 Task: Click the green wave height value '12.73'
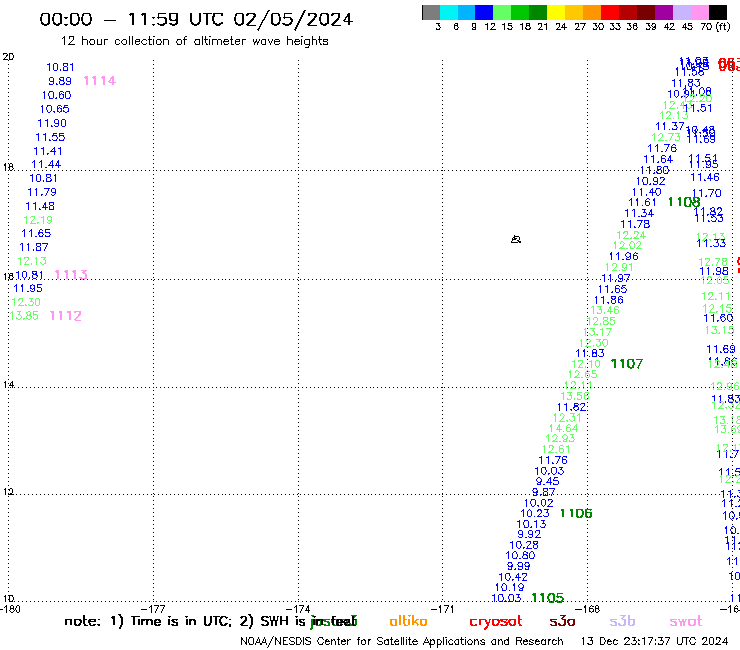(x=666, y=137)
